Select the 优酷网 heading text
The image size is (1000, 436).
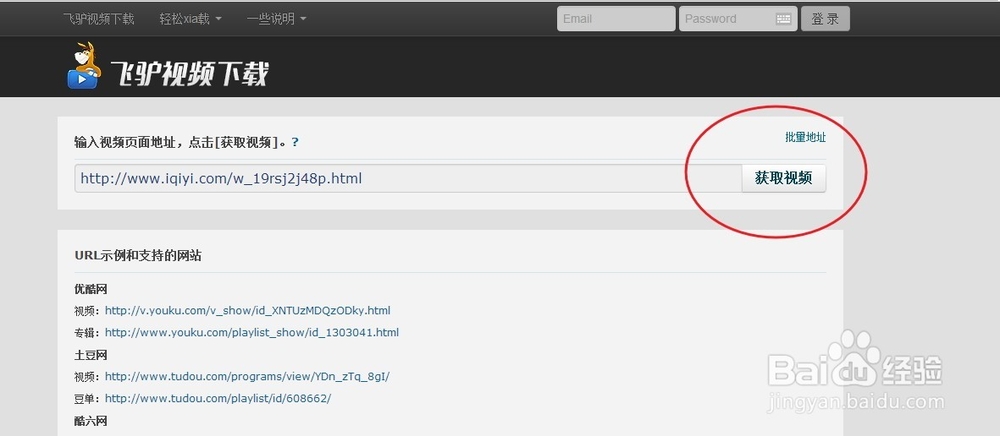pyautogui.click(x=91, y=289)
